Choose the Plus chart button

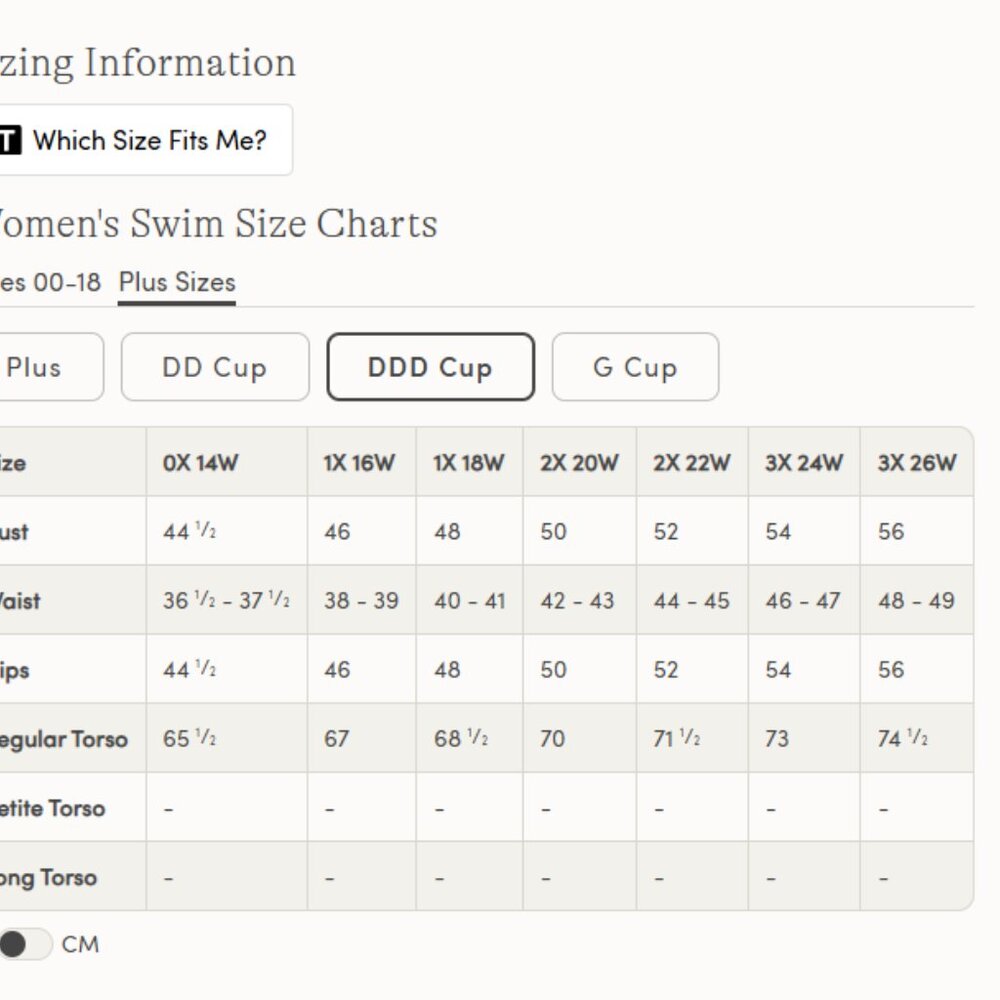(40, 367)
